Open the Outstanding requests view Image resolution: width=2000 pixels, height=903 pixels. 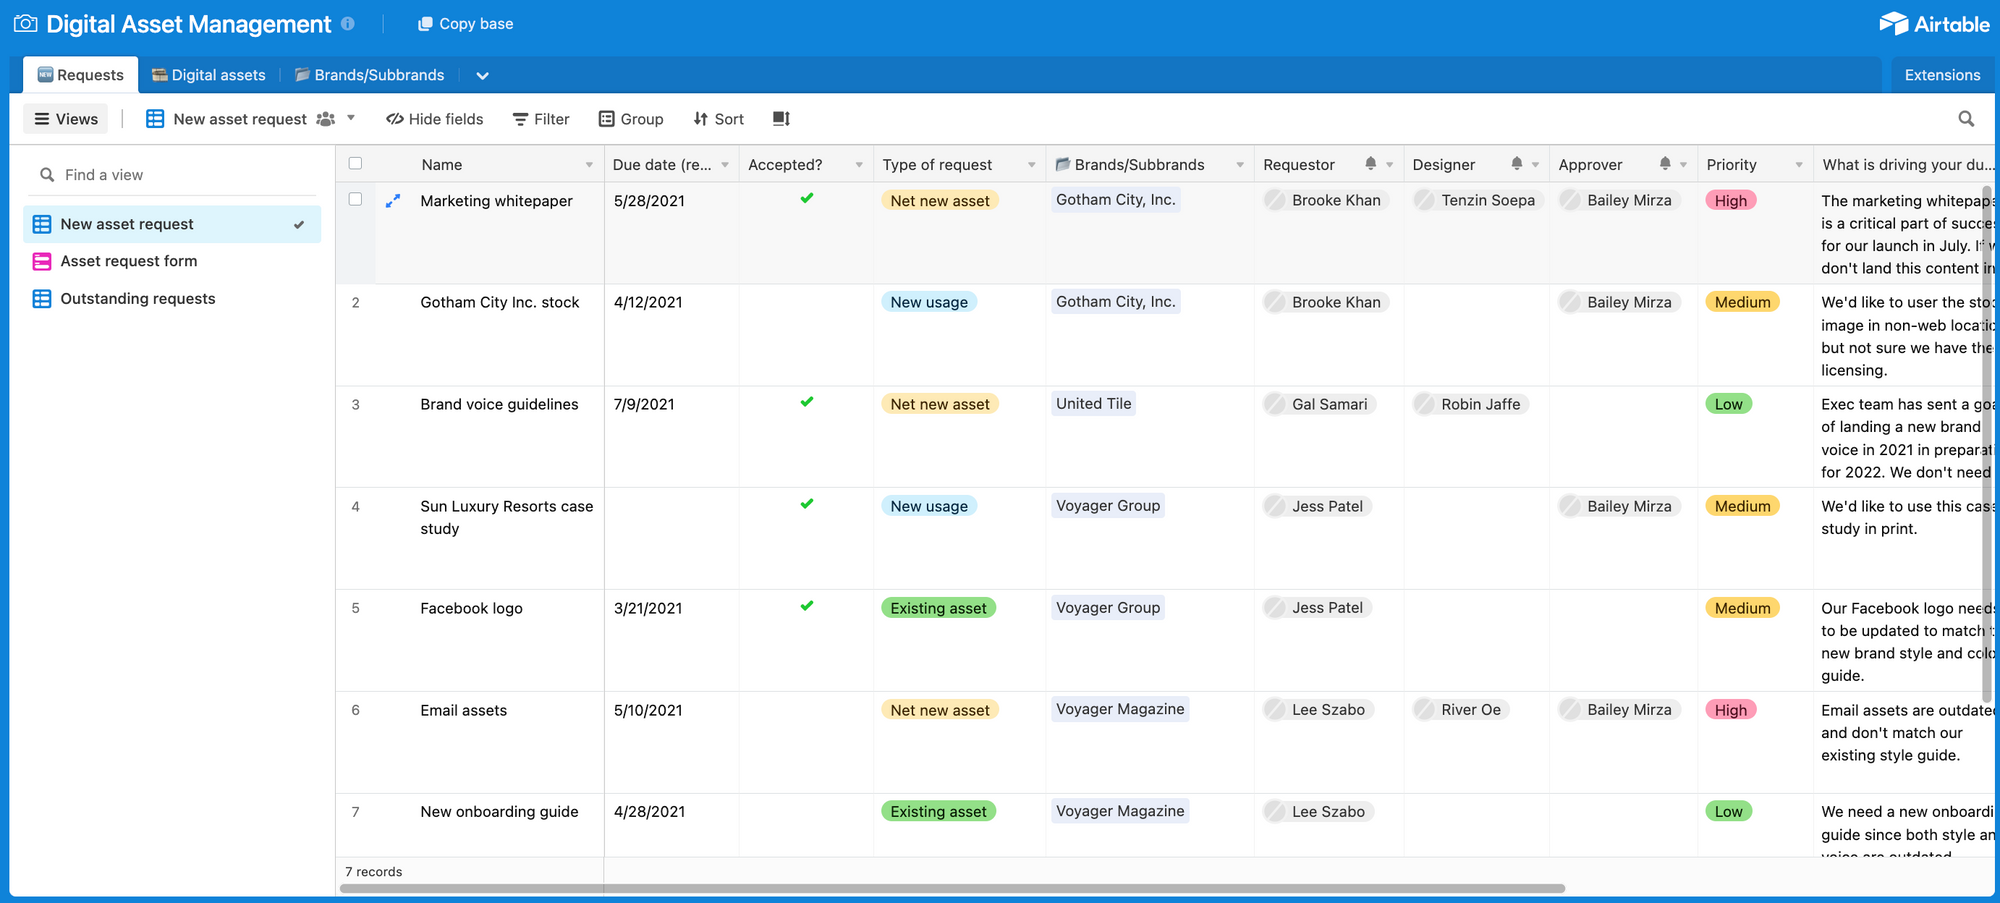[x=172, y=299]
